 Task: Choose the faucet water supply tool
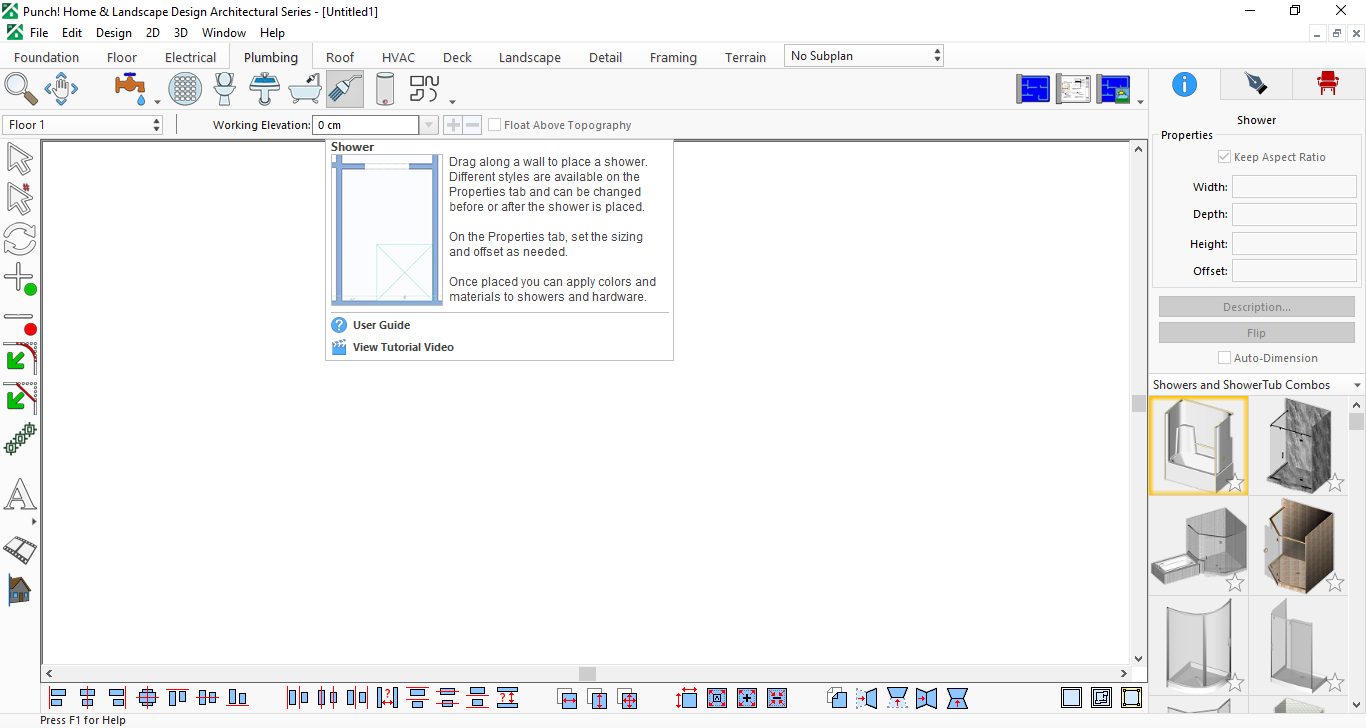(131, 89)
